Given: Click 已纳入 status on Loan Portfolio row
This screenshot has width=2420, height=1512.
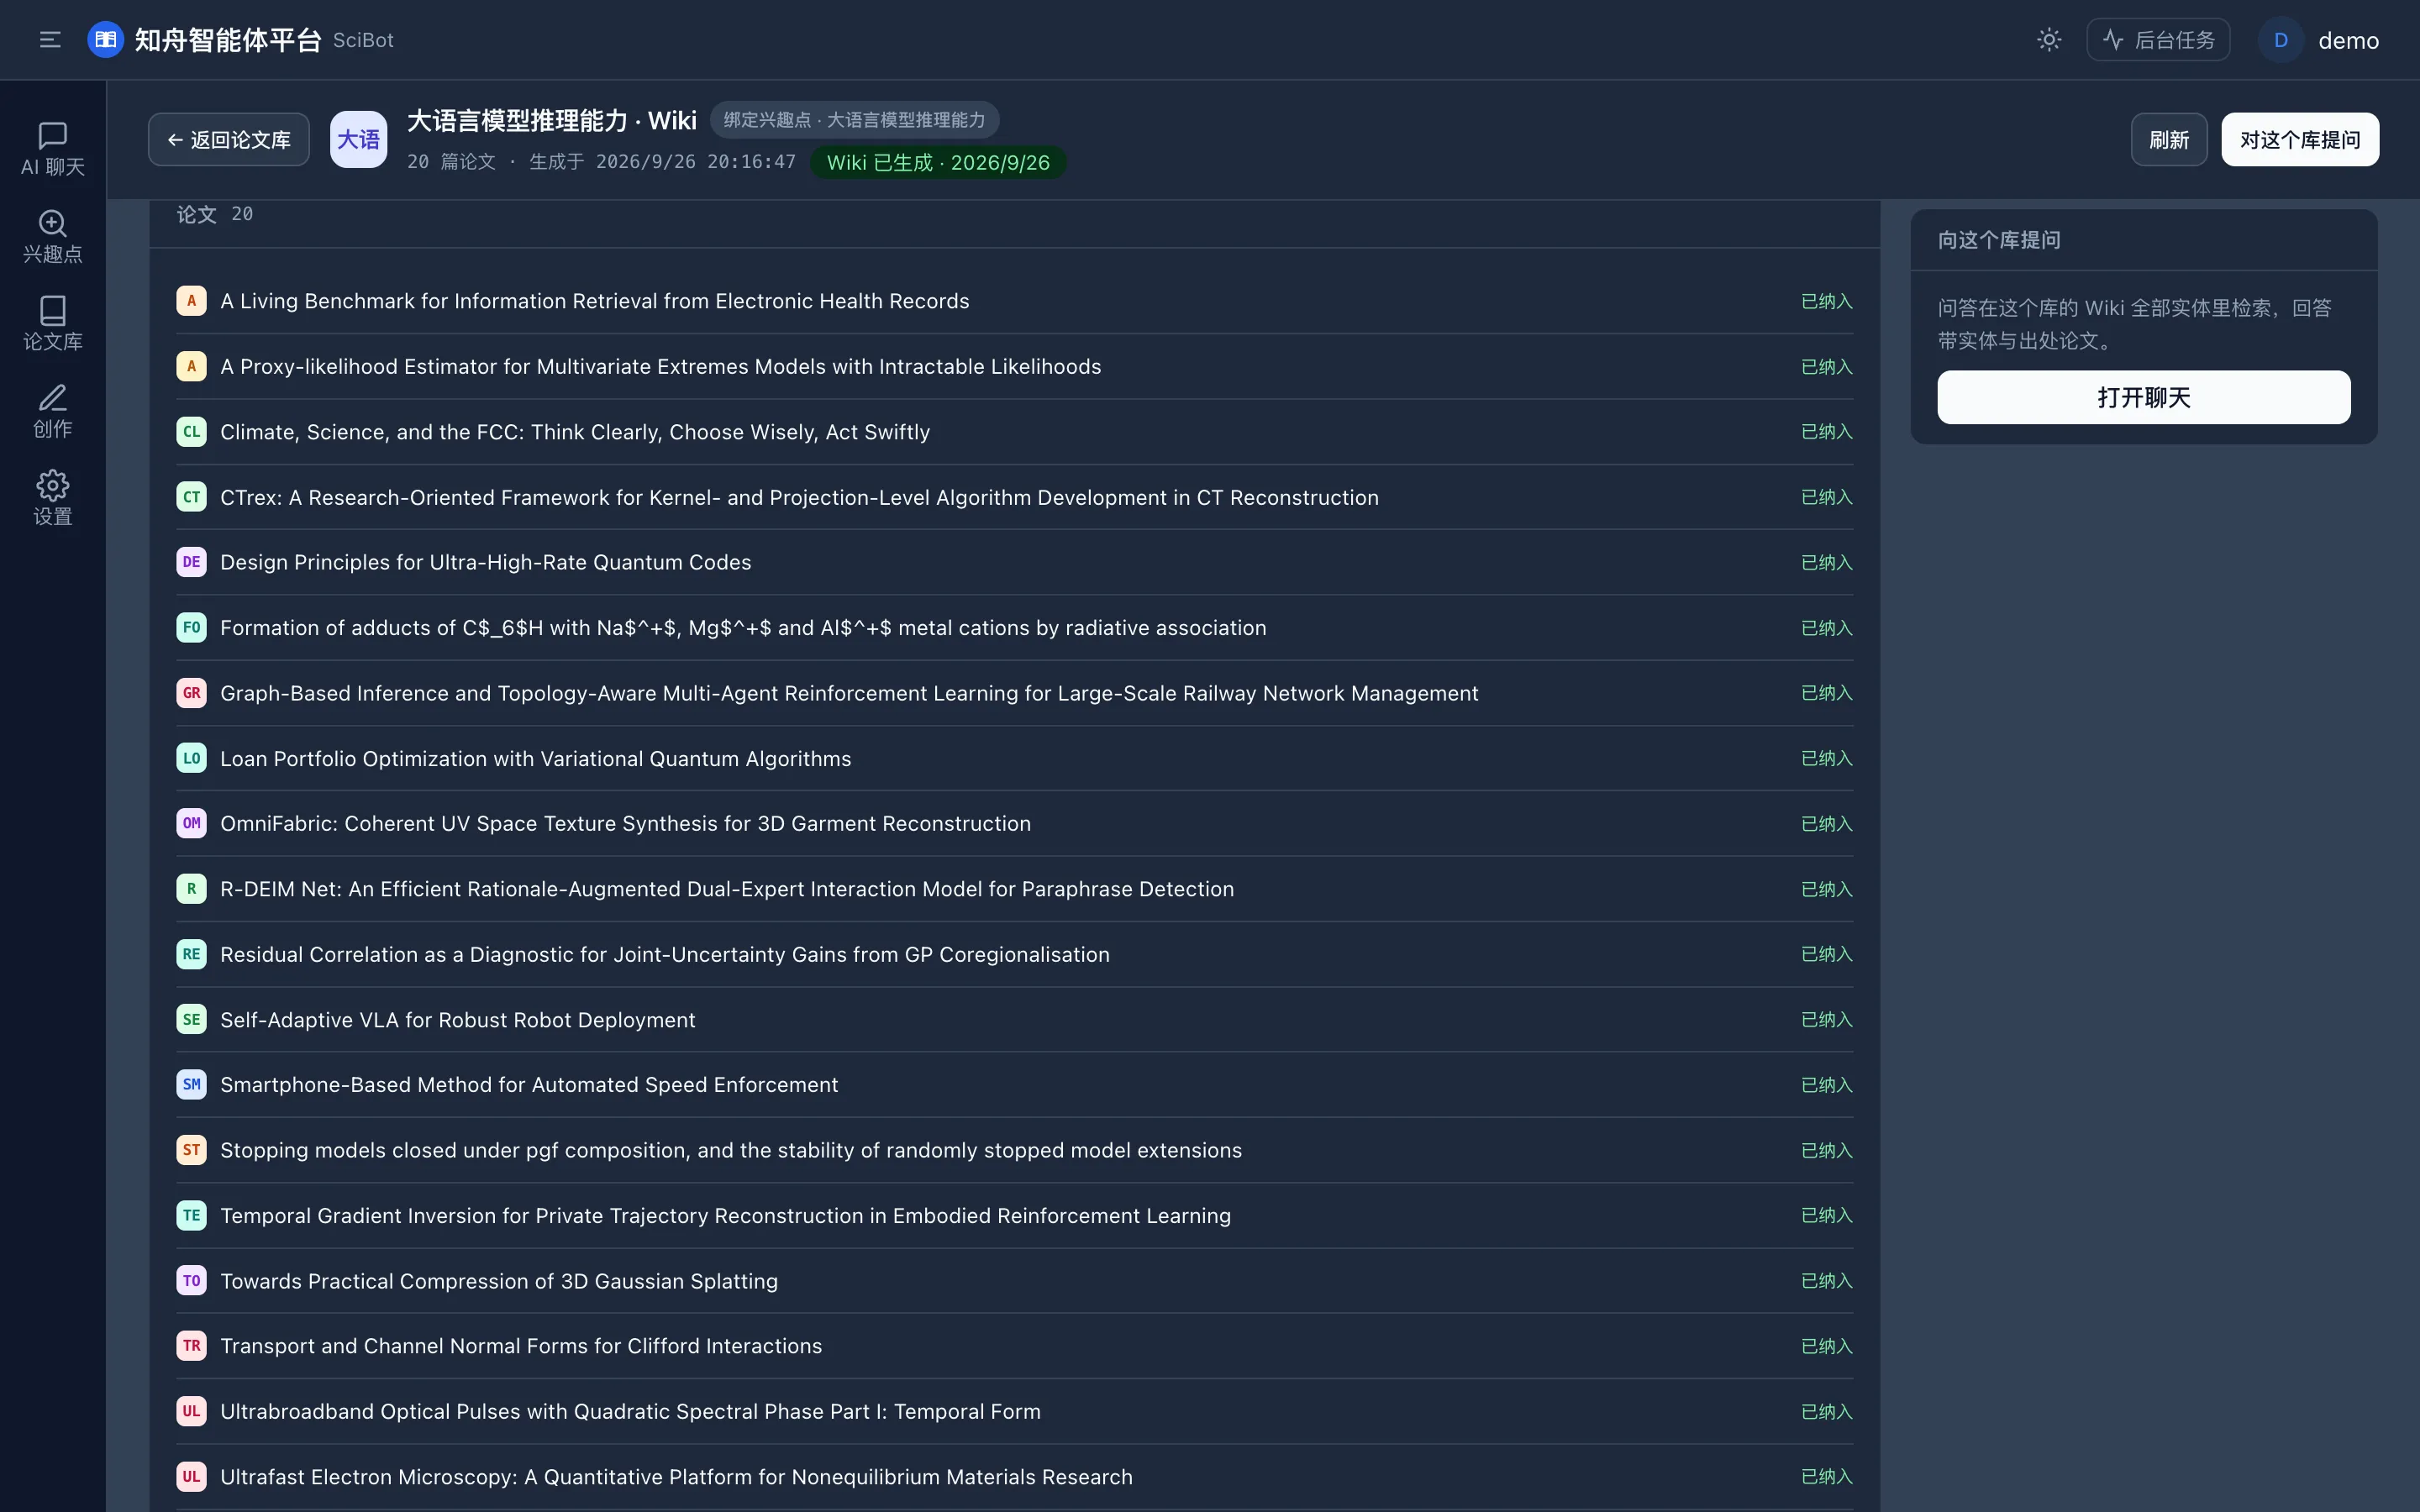Looking at the screenshot, I should (x=1826, y=759).
